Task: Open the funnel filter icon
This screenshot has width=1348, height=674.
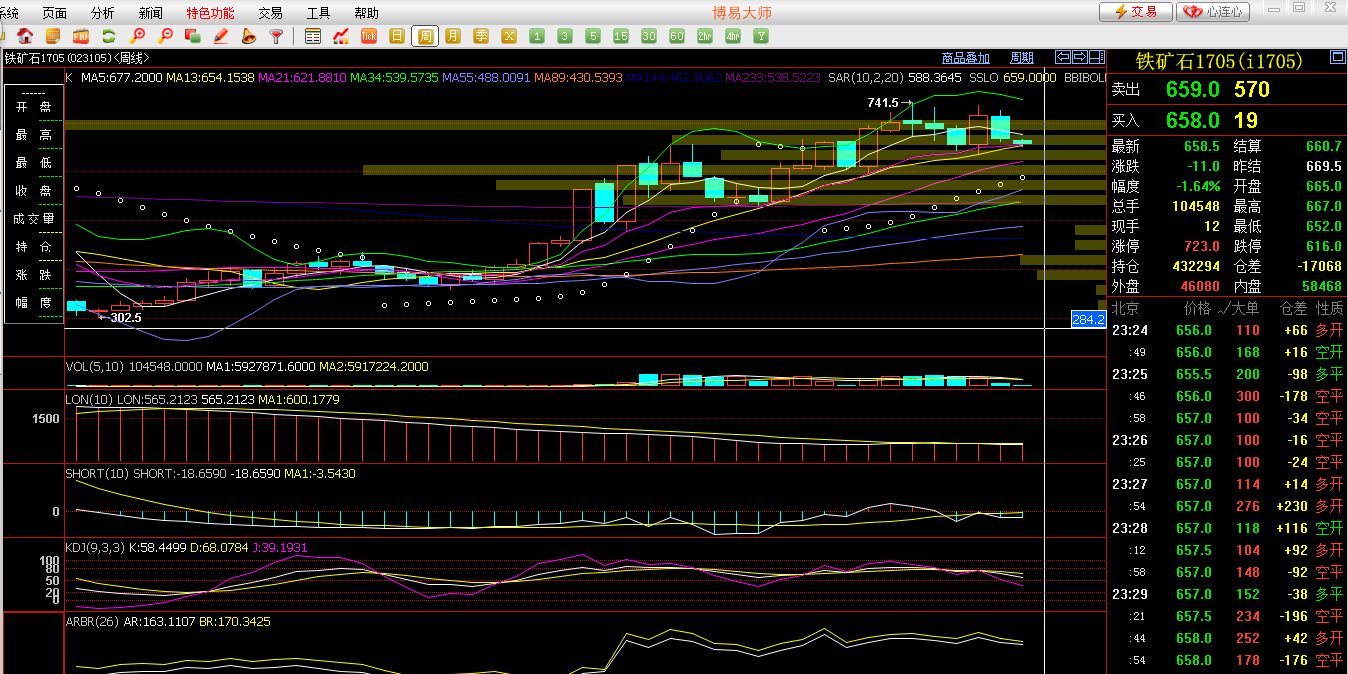Action: (x=277, y=36)
